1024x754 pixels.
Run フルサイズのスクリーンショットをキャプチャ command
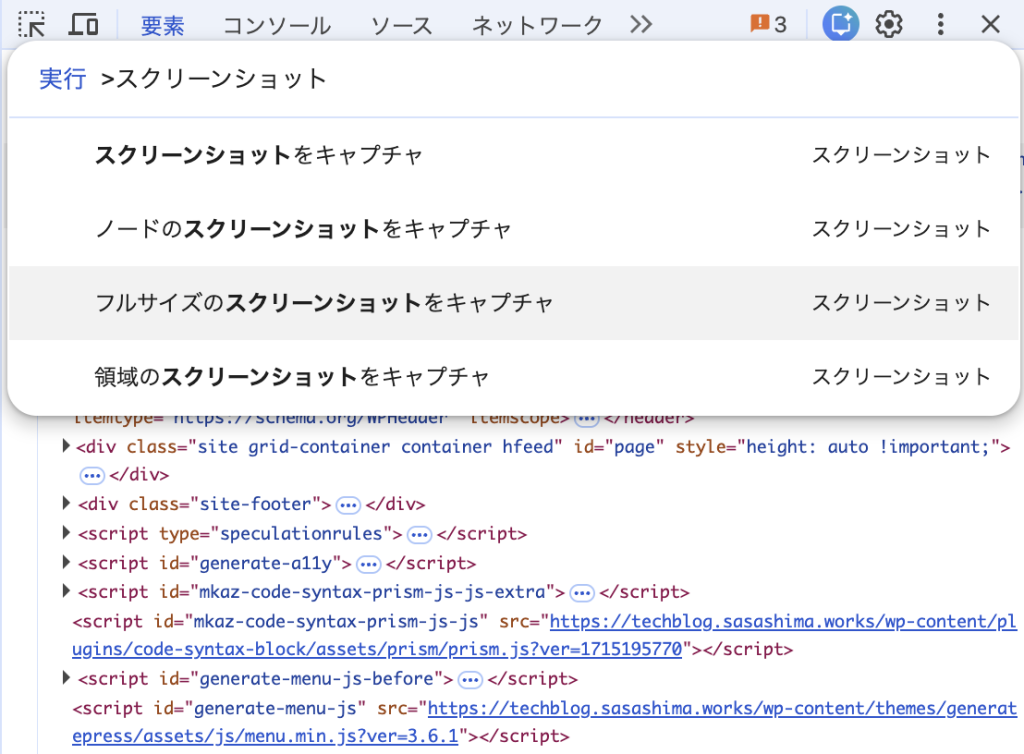point(513,303)
